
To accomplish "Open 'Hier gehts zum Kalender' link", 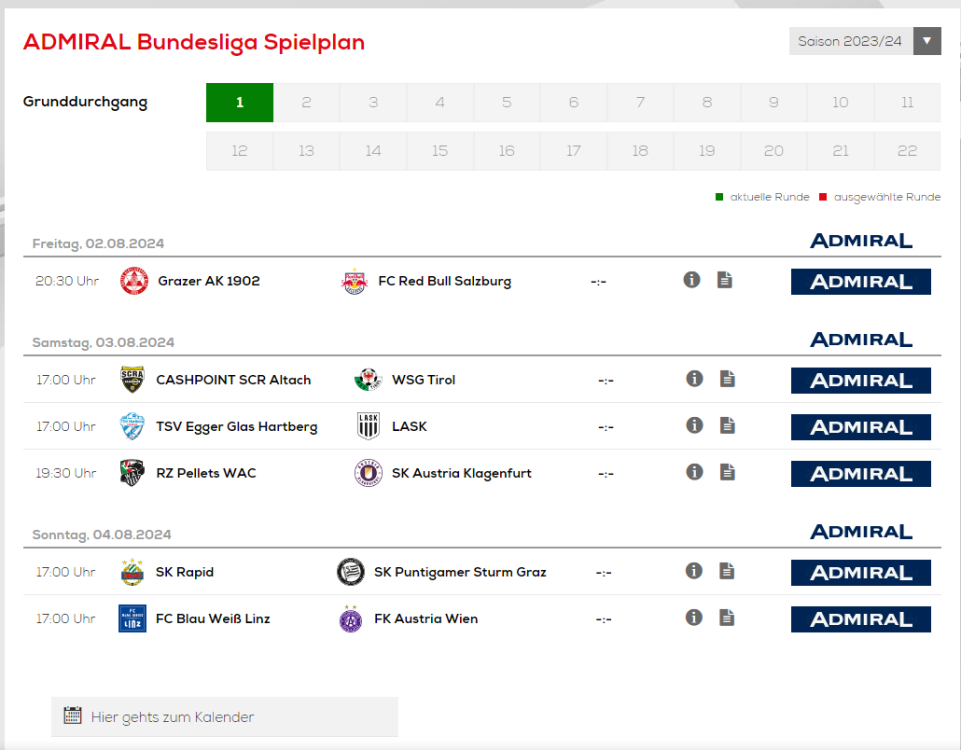I will [172, 717].
